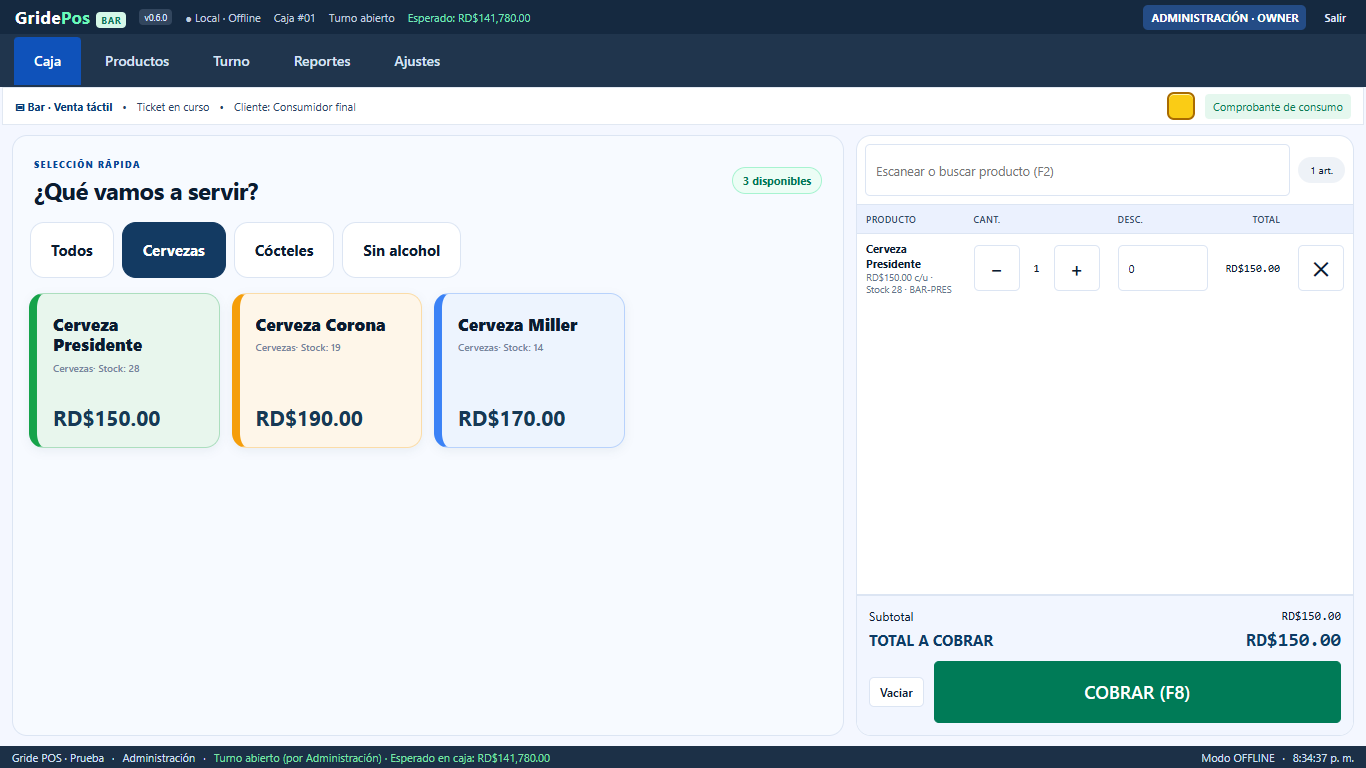Select the Comprobante de consumo badge
The image size is (1366, 768).
click(x=1278, y=107)
